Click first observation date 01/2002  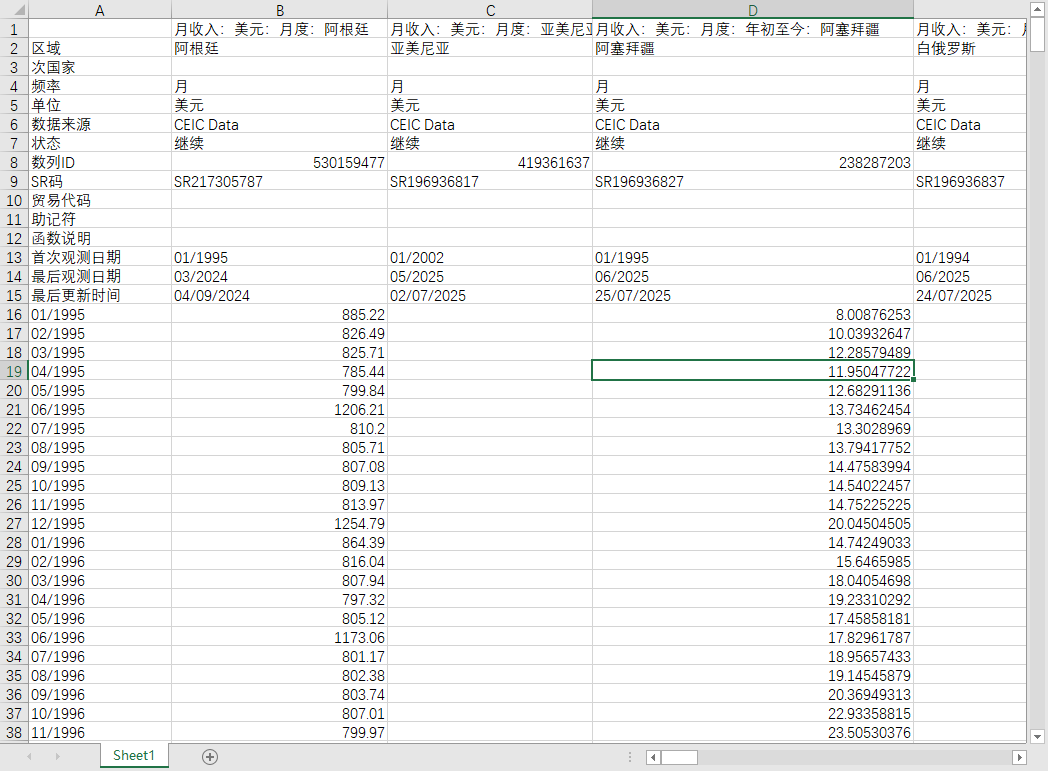(490, 257)
